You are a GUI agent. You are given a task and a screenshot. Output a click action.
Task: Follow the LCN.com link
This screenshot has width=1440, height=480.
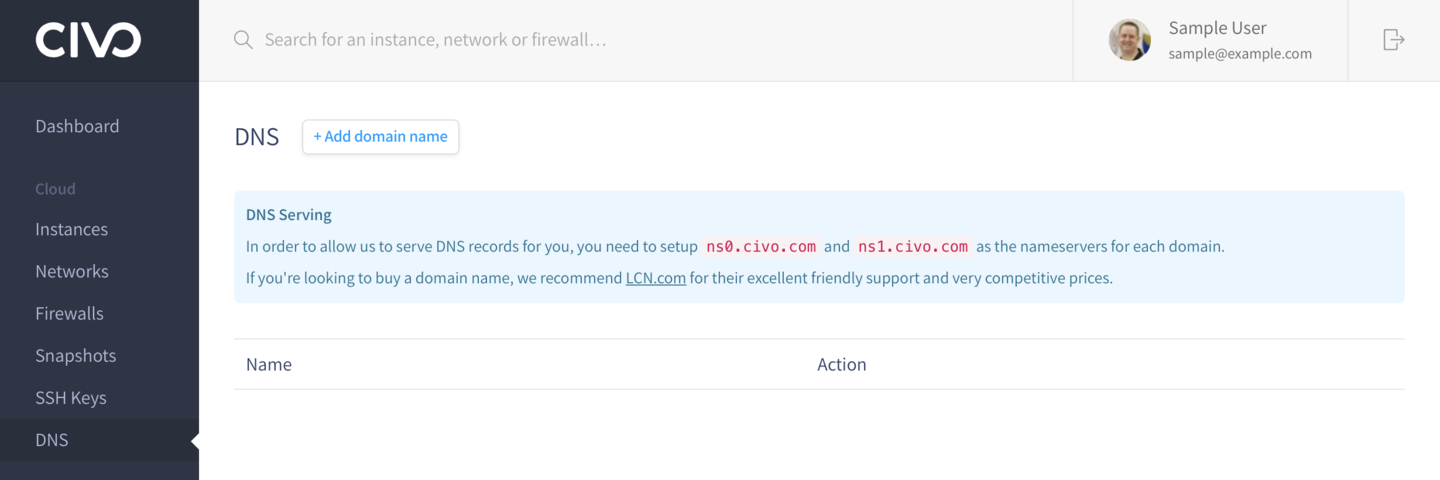click(x=656, y=278)
